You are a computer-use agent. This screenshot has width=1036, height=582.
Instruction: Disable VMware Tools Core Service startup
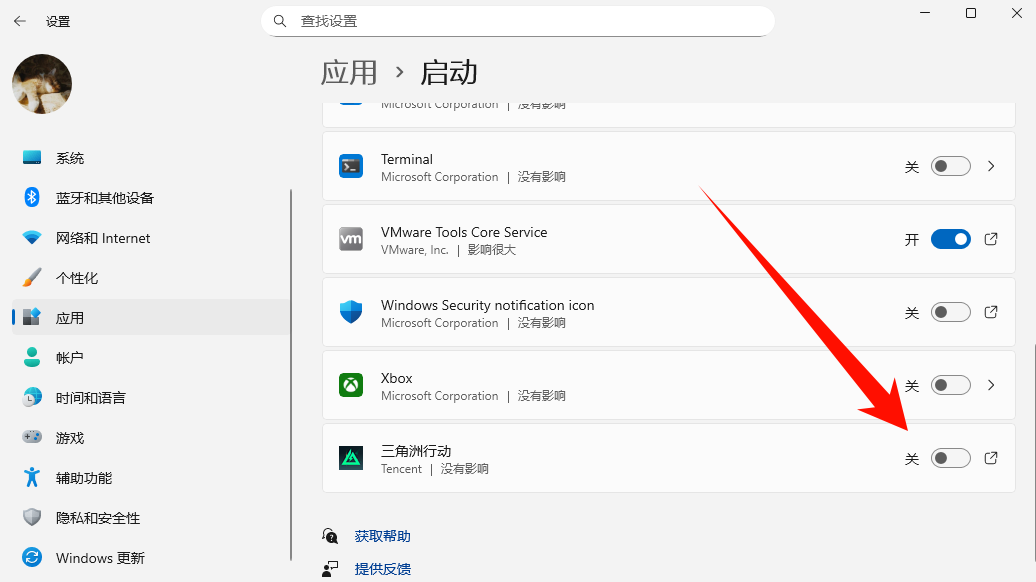pos(950,239)
